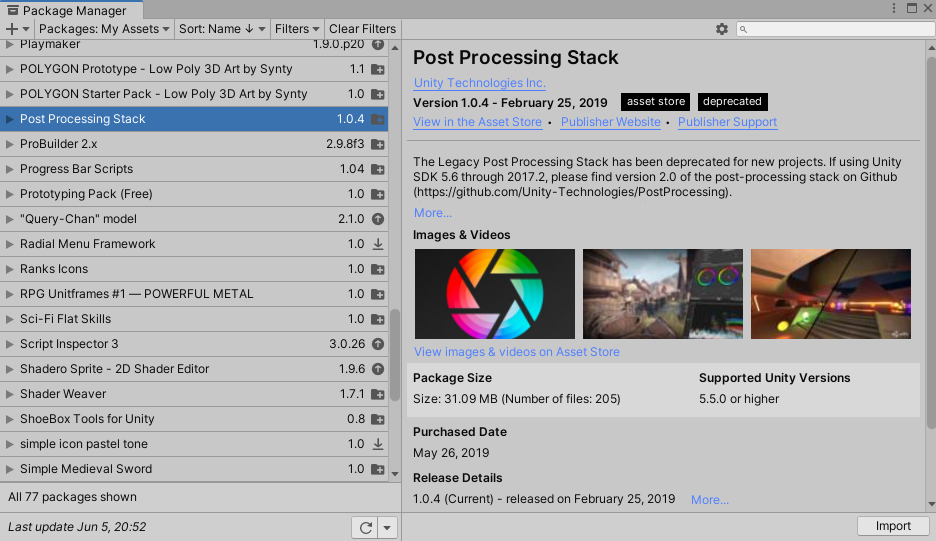Image resolution: width=936 pixels, height=541 pixels.
Task: Open the Publisher Support link
Action: click(x=727, y=122)
